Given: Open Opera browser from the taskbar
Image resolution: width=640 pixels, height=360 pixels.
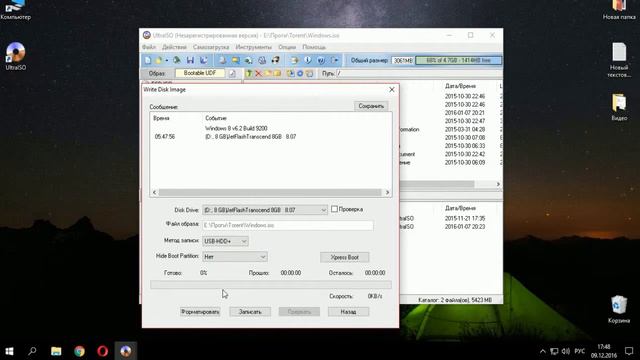Looking at the screenshot, I should point(102,351).
